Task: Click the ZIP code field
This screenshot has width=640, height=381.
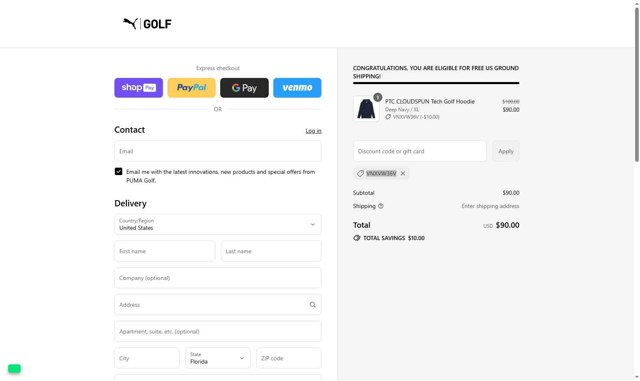Action: pos(289,358)
